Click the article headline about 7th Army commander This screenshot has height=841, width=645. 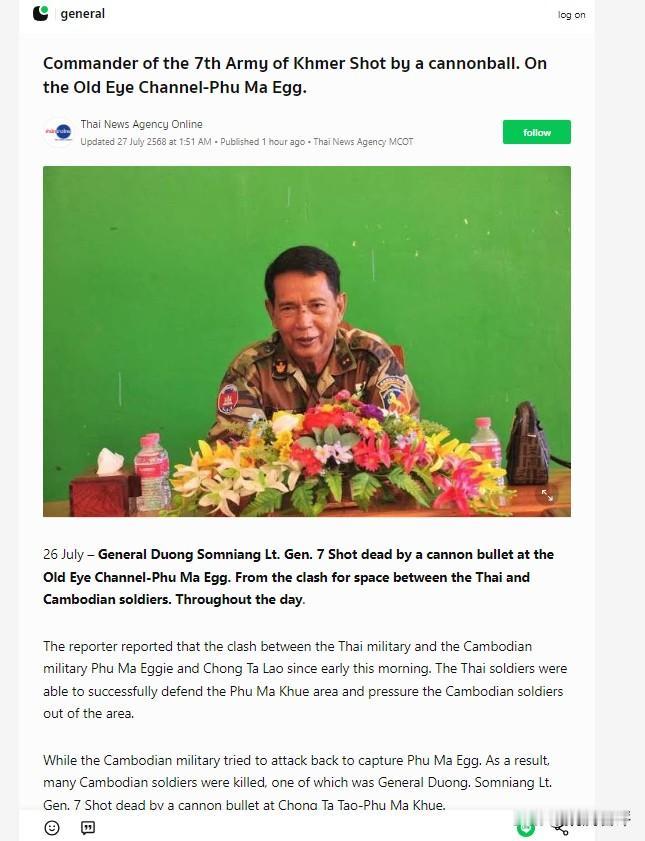point(295,75)
